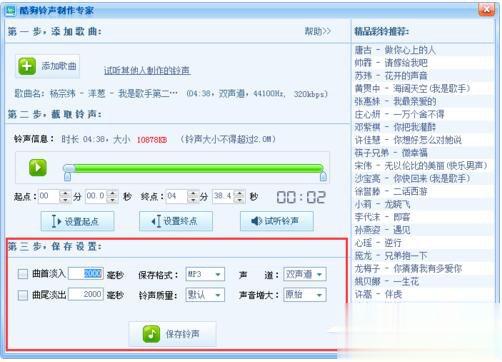Click the 终点 seconds field showing 38.4
This screenshot has height=362, width=502.
223,196
